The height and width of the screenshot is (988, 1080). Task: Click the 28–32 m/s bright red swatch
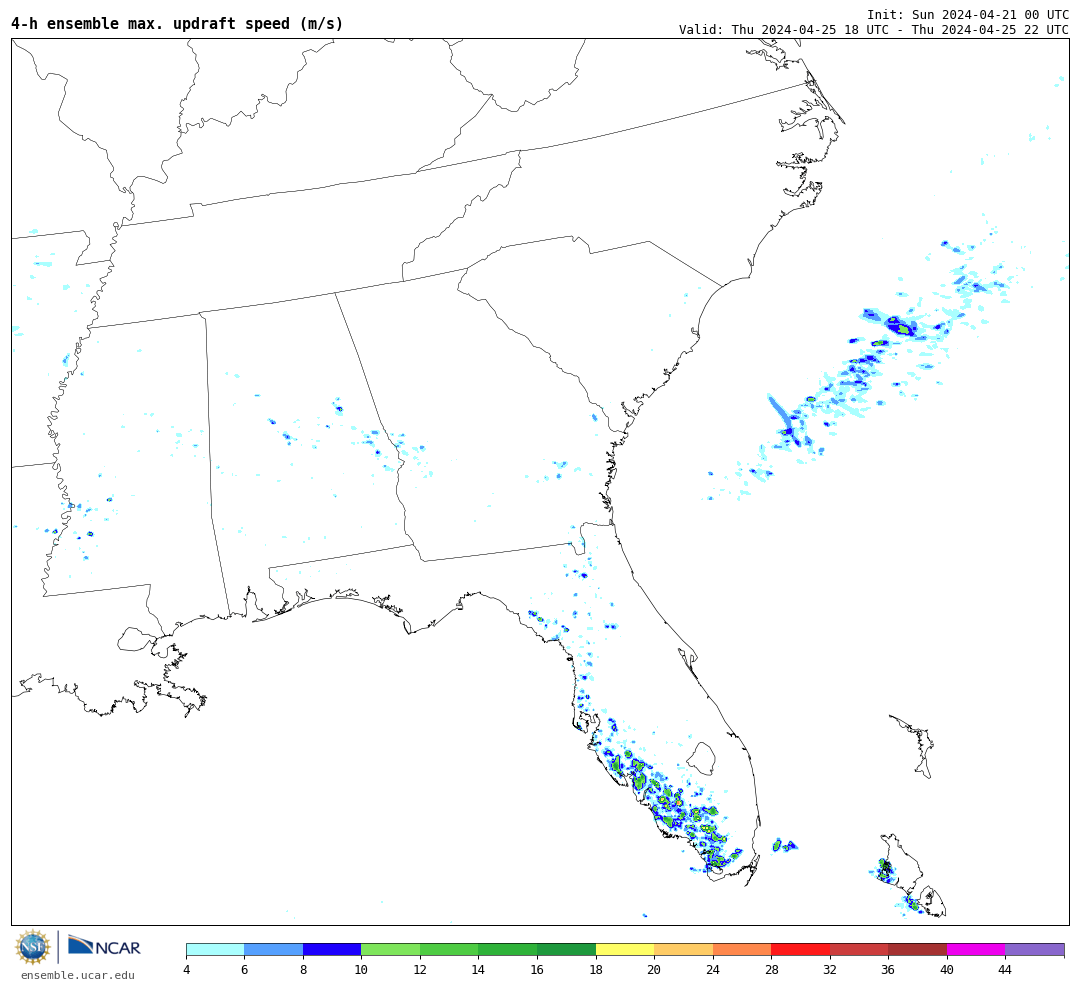(800, 950)
